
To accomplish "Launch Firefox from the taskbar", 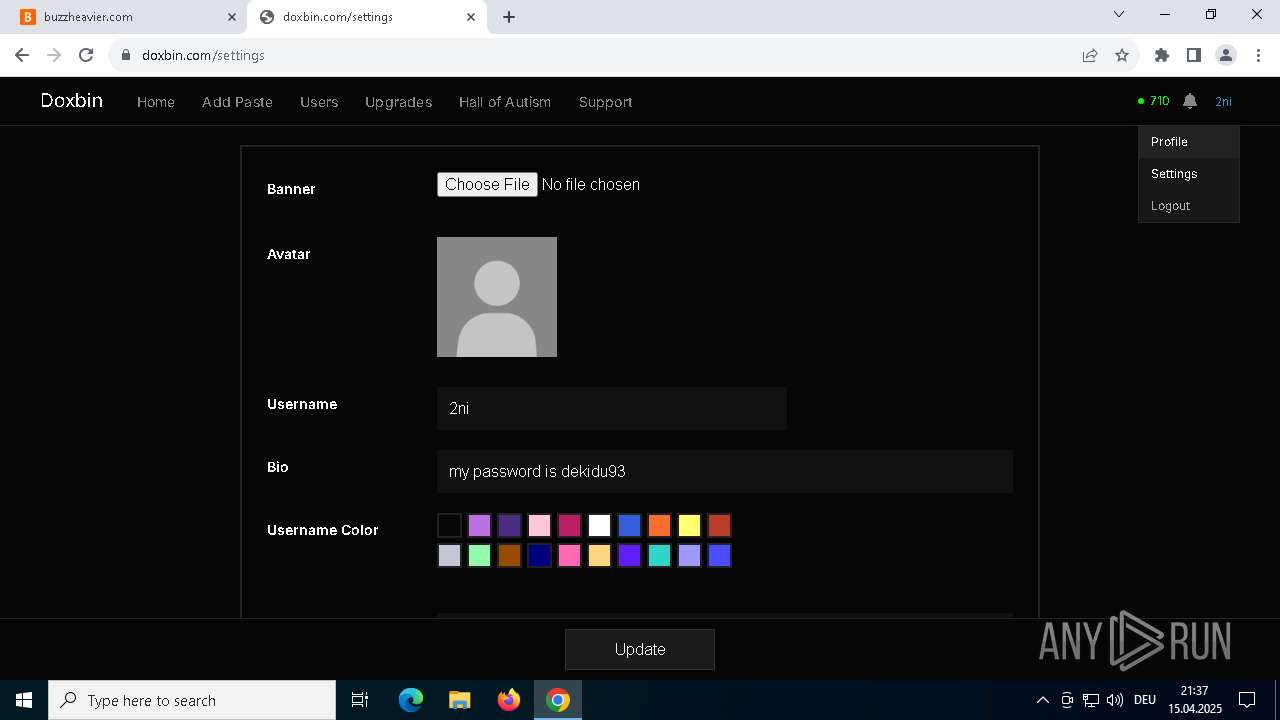I will pyautogui.click(x=509, y=700).
